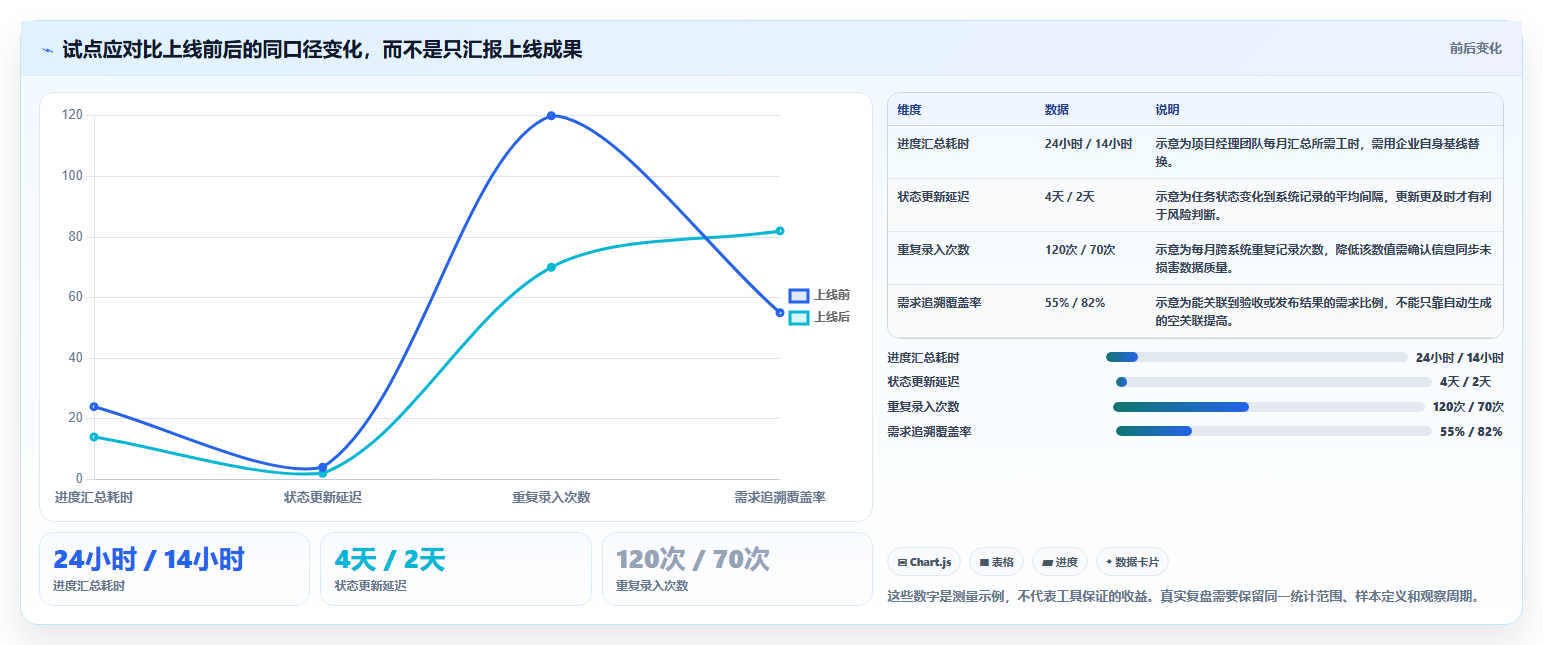This screenshot has height=645, width=1543.
Task: Select the 表格 tag chip
Action: point(997,562)
